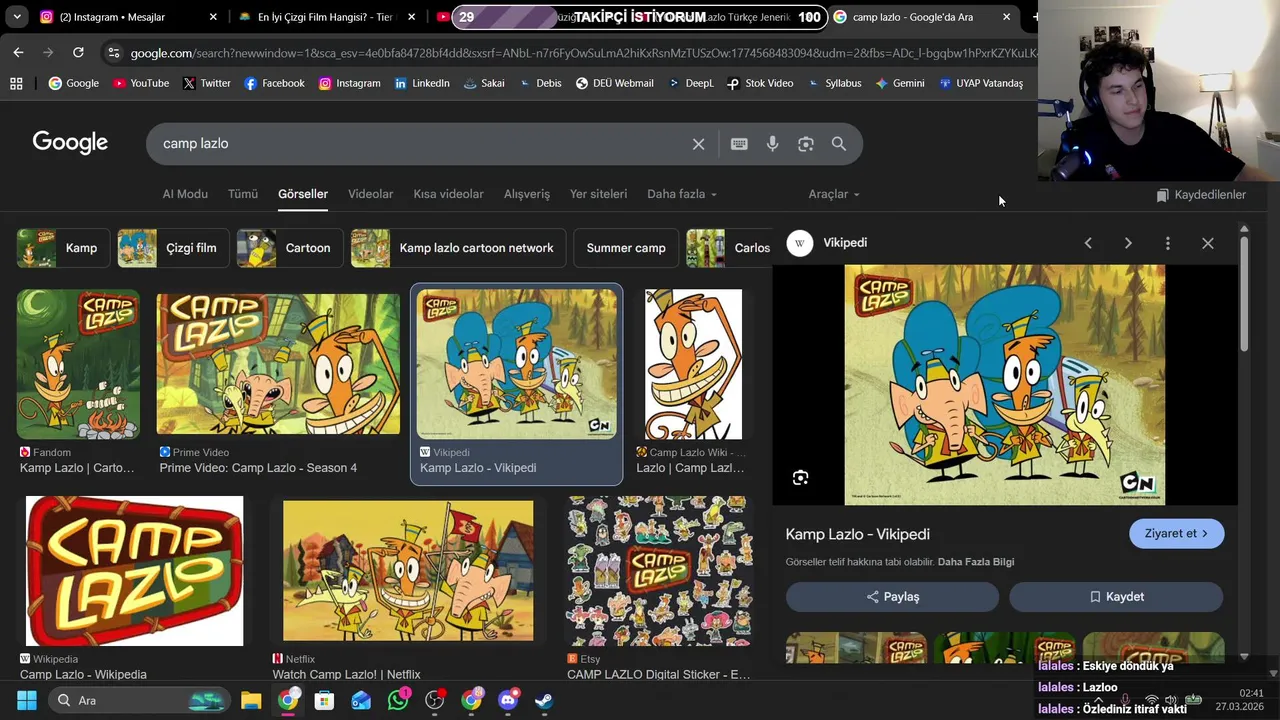Select the Cartoon filter chip
The width and height of the screenshot is (1280, 720).
(290, 248)
